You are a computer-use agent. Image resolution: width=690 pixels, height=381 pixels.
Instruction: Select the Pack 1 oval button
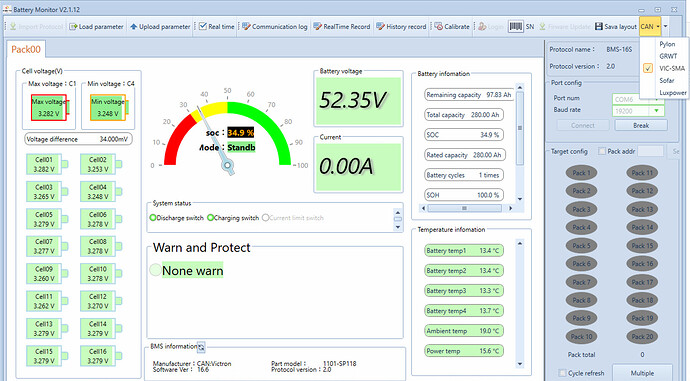(x=581, y=173)
